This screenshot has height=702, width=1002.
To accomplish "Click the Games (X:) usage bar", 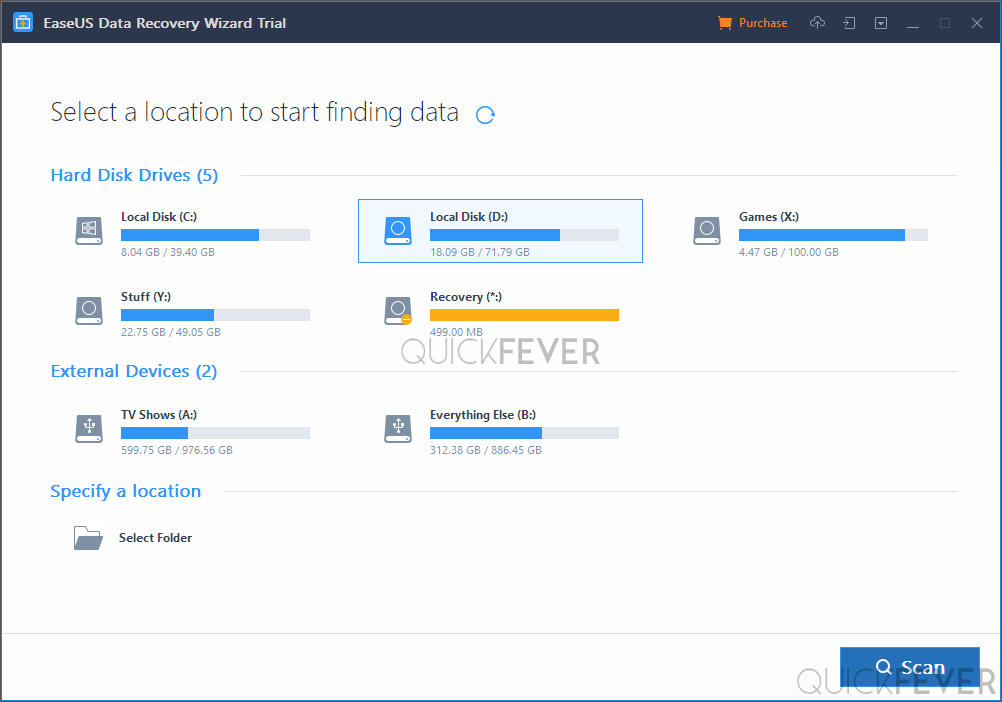I will click(x=833, y=235).
